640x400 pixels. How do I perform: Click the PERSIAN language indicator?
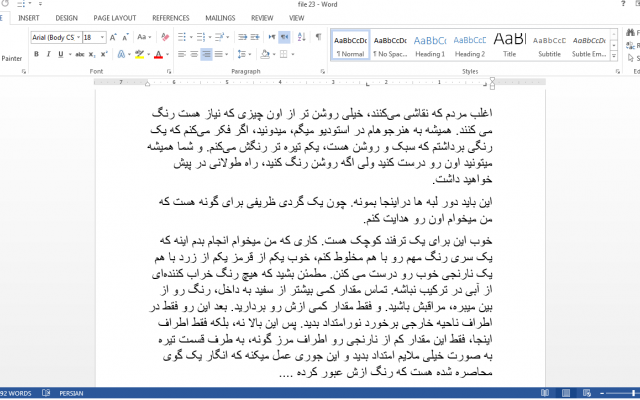tap(71, 393)
